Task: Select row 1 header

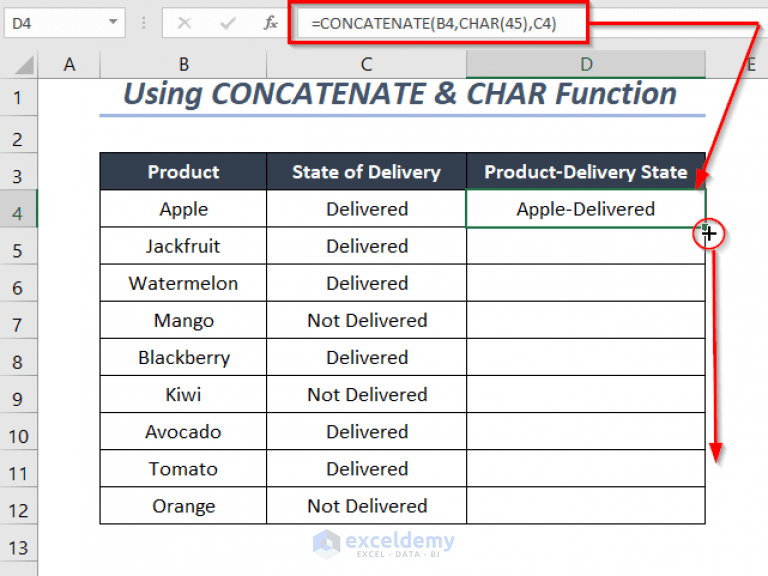Action: (x=18, y=97)
